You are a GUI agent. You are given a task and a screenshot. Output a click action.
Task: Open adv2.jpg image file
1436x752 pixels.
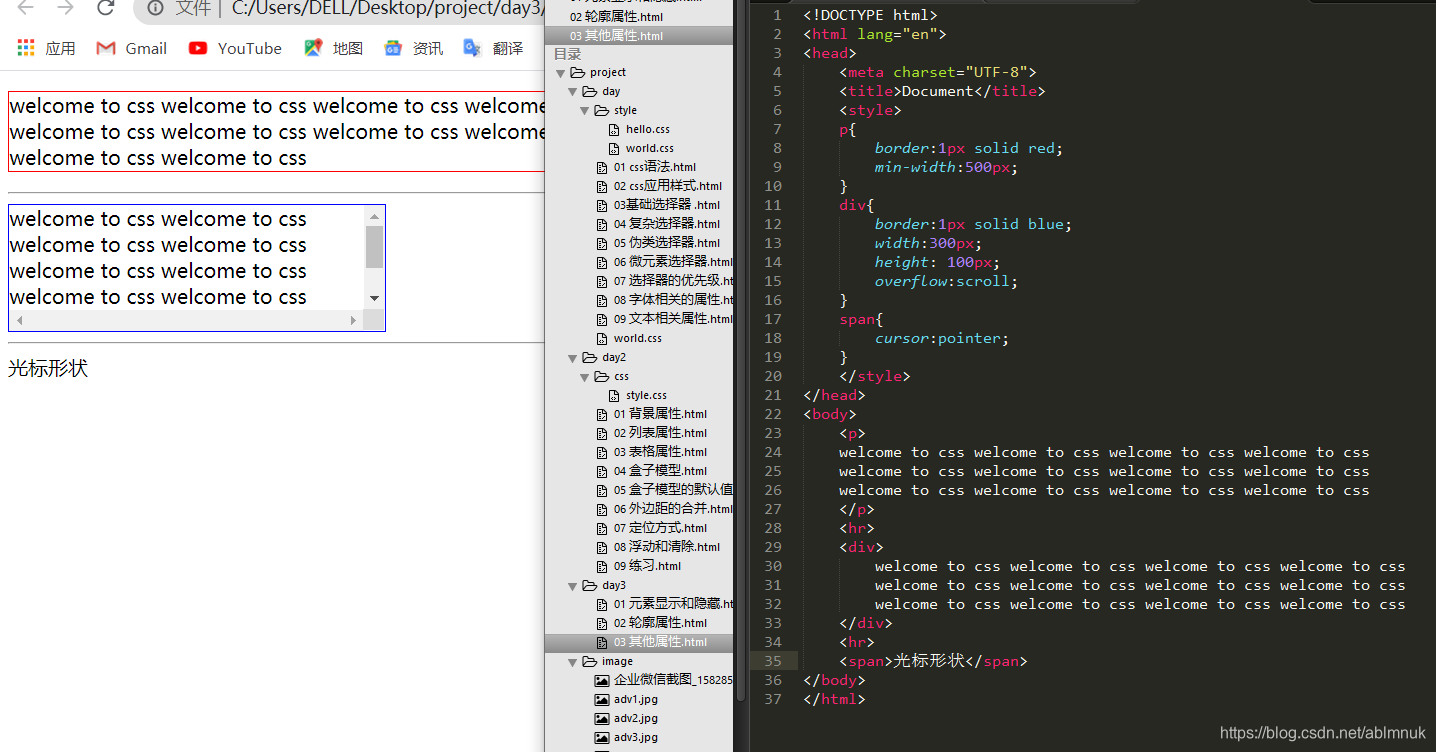636,718
